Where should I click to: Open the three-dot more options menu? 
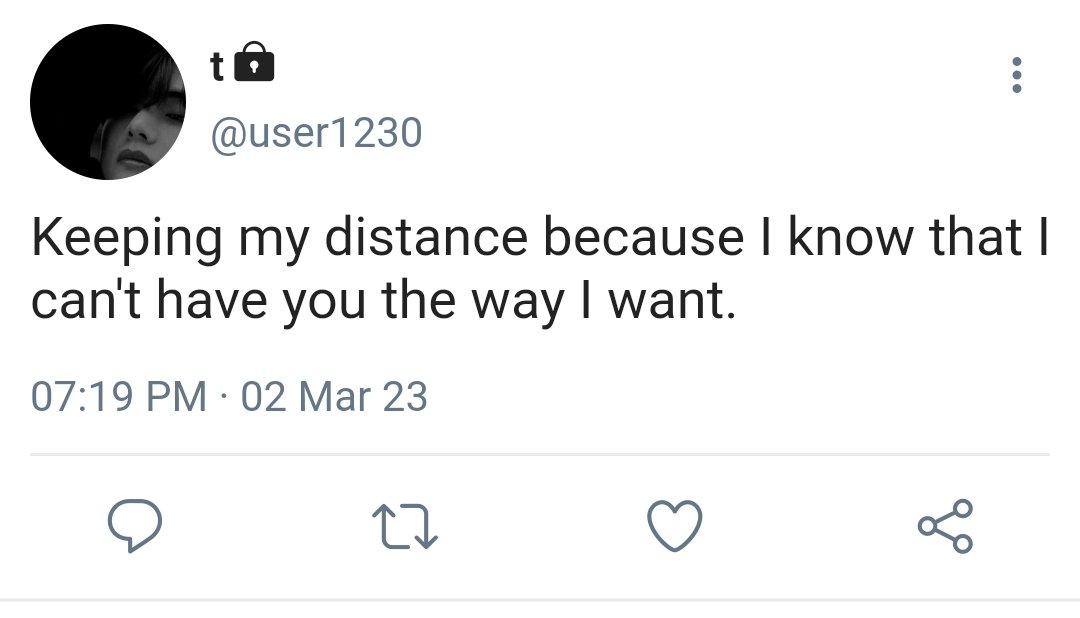pos(1016,74)
